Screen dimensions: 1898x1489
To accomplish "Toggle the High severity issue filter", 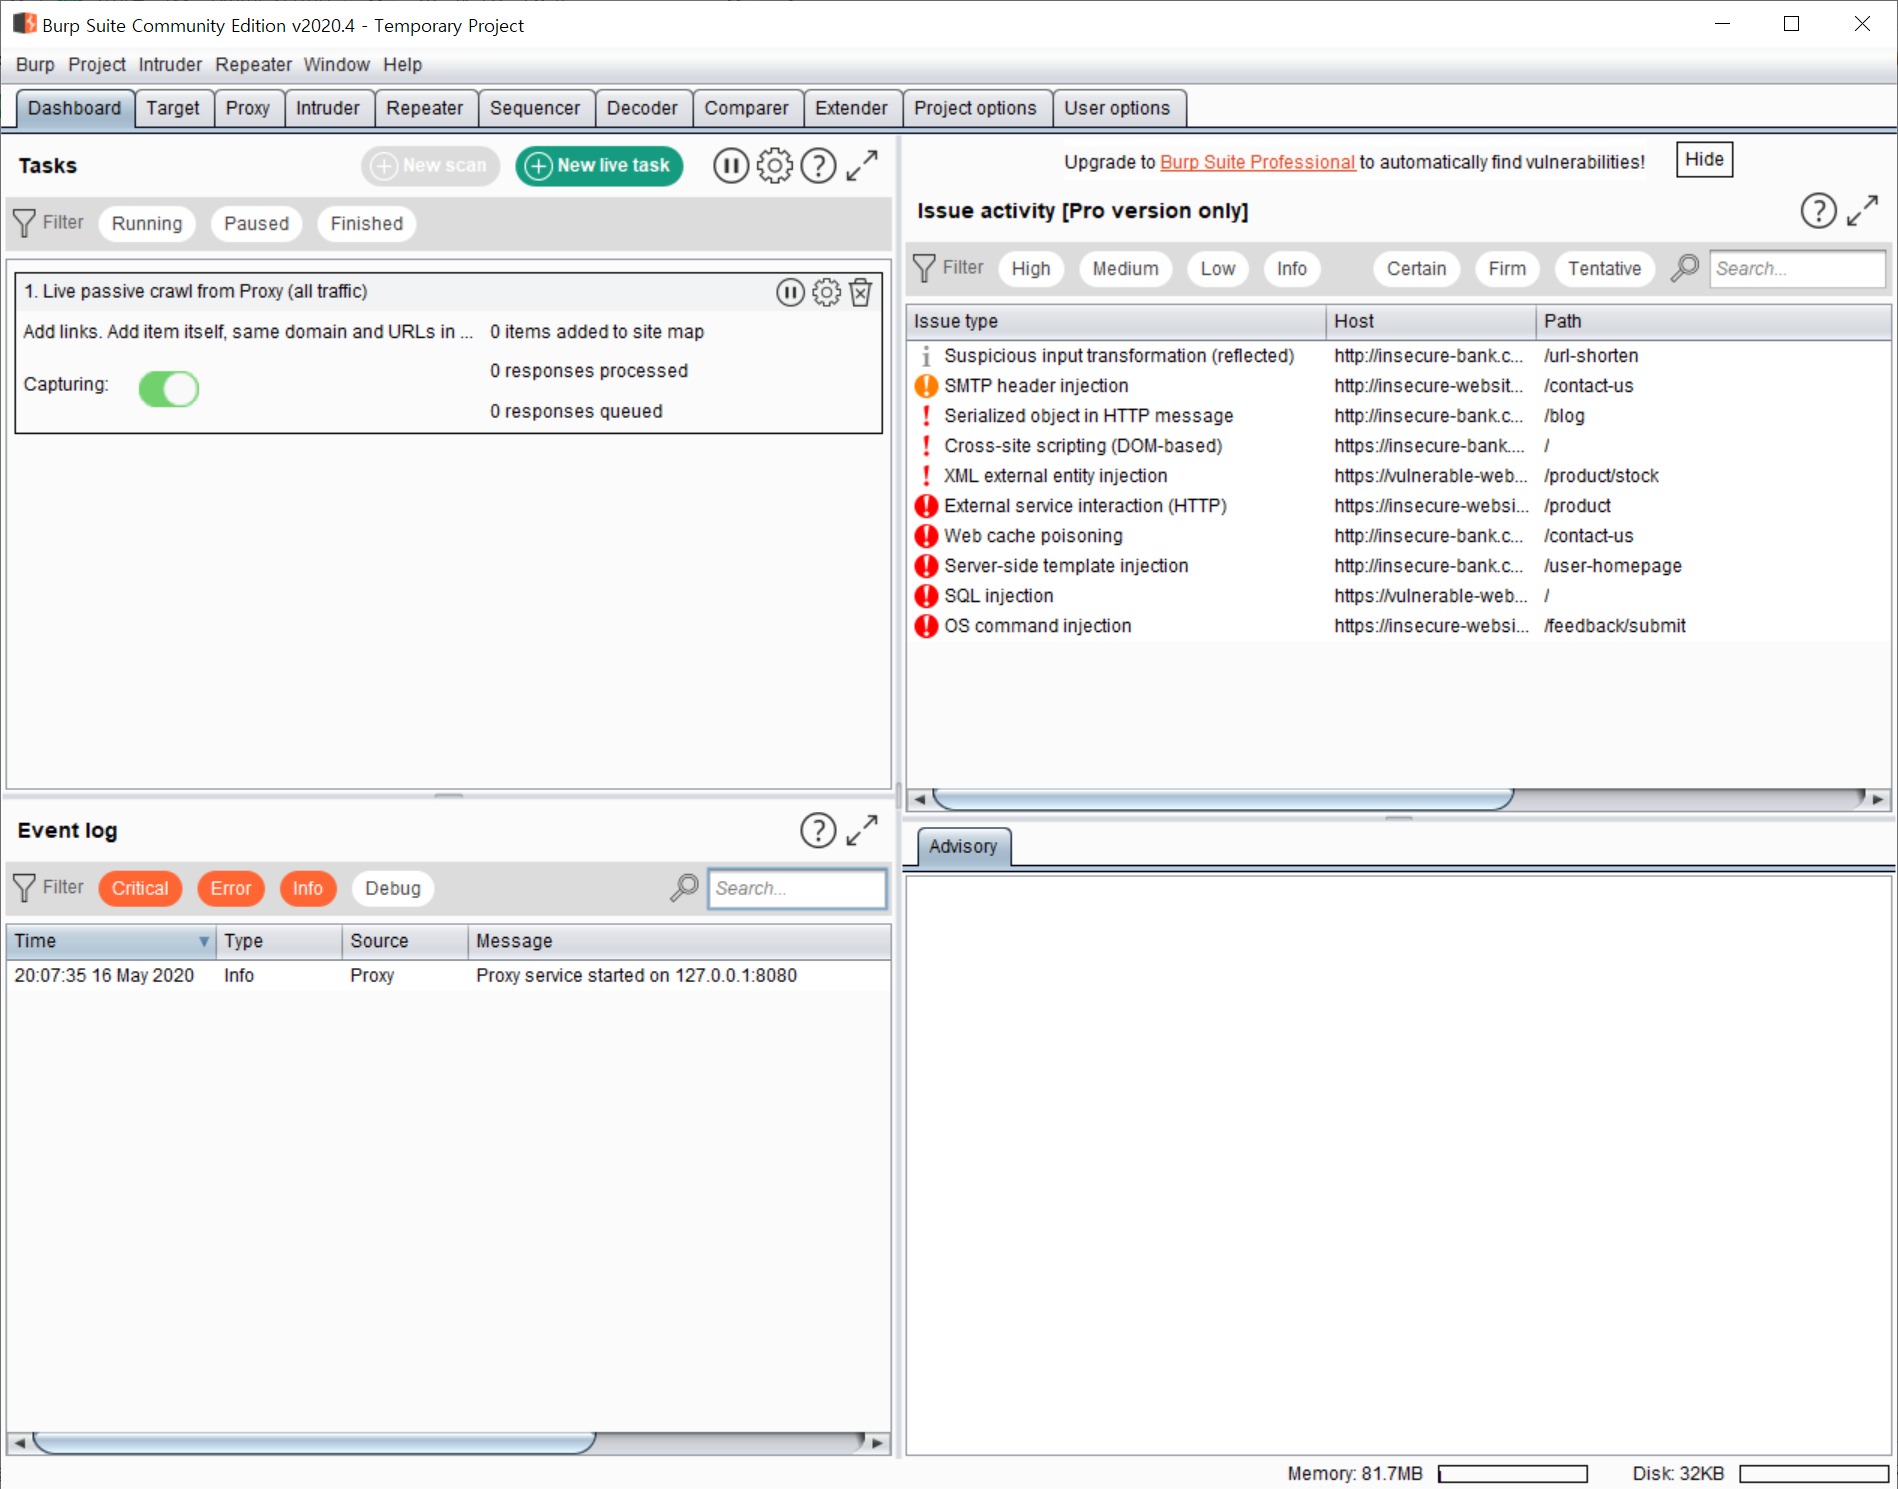I will click(x=1031, y=268).
